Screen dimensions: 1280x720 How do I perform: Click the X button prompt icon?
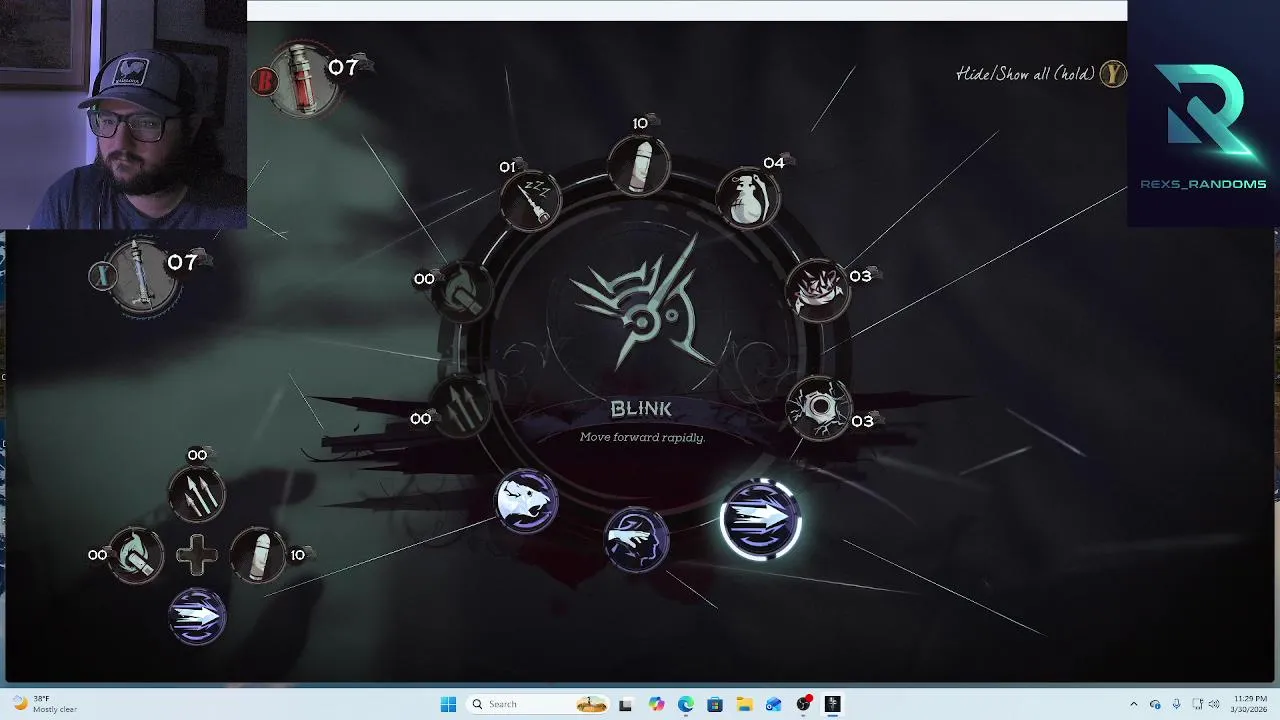(103, 276)
